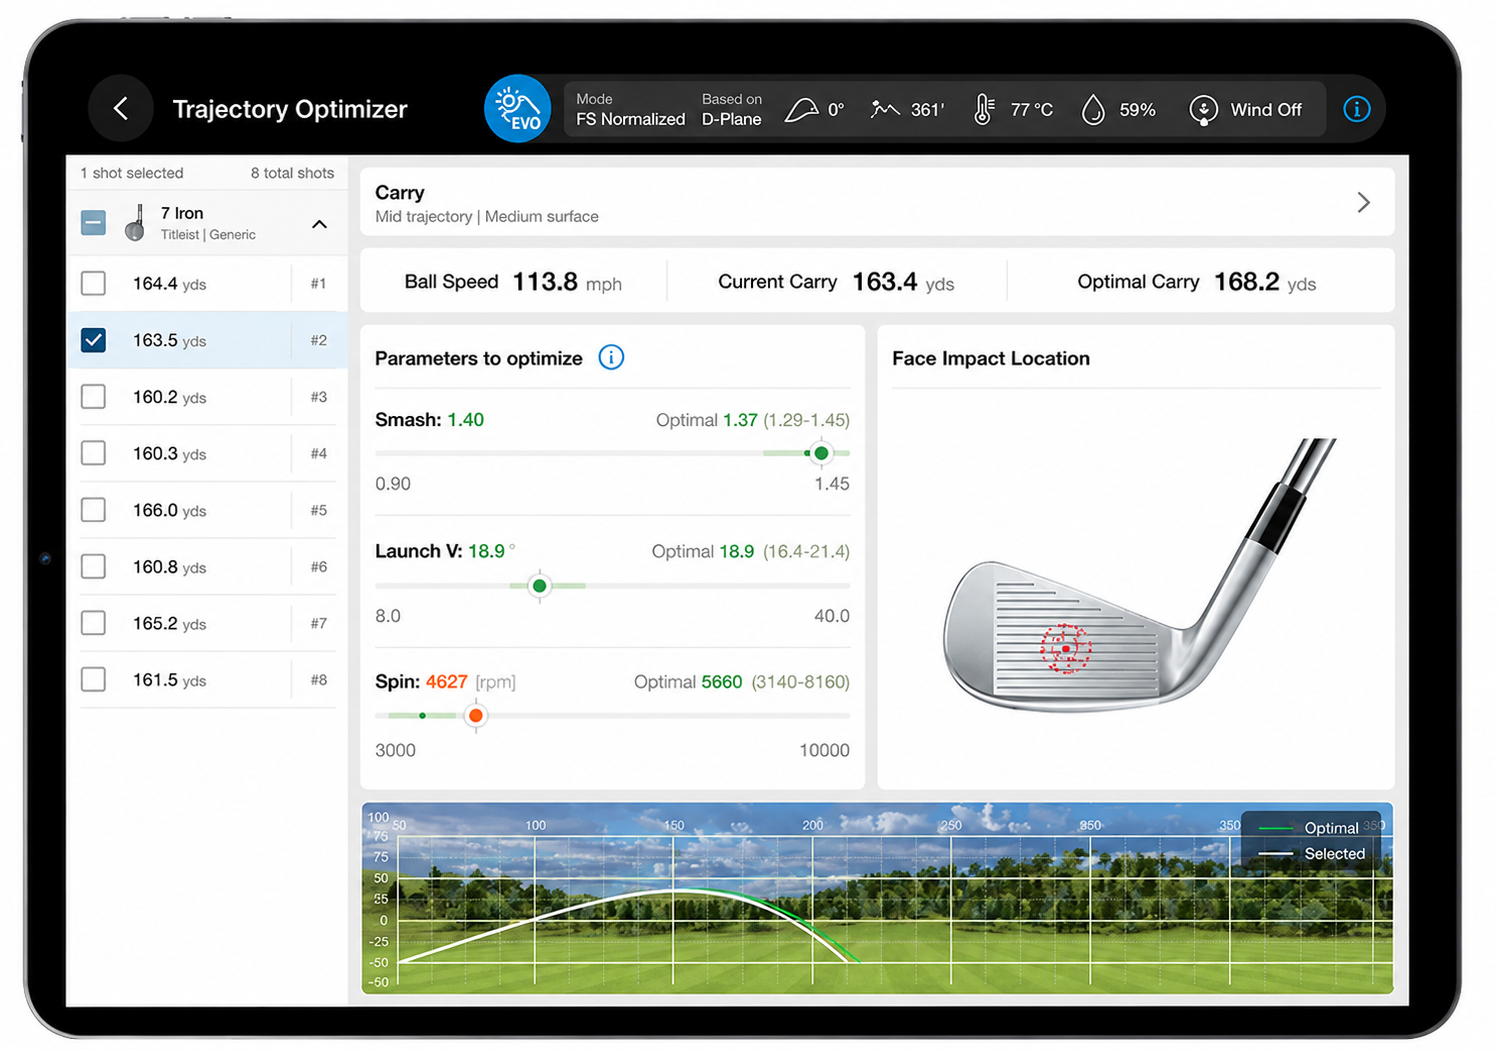Screen dimensions: 1498x1050
Task: Select the D-Plane based-on option
Action: tap(732, 109)
